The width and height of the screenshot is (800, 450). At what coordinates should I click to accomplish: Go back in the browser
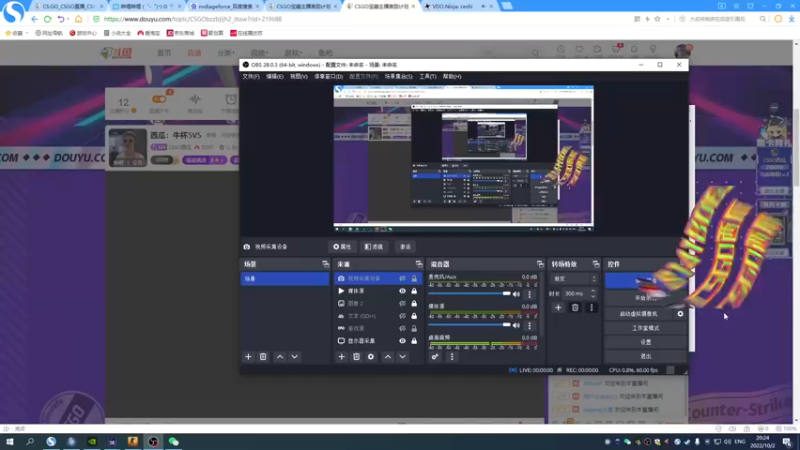34,19
